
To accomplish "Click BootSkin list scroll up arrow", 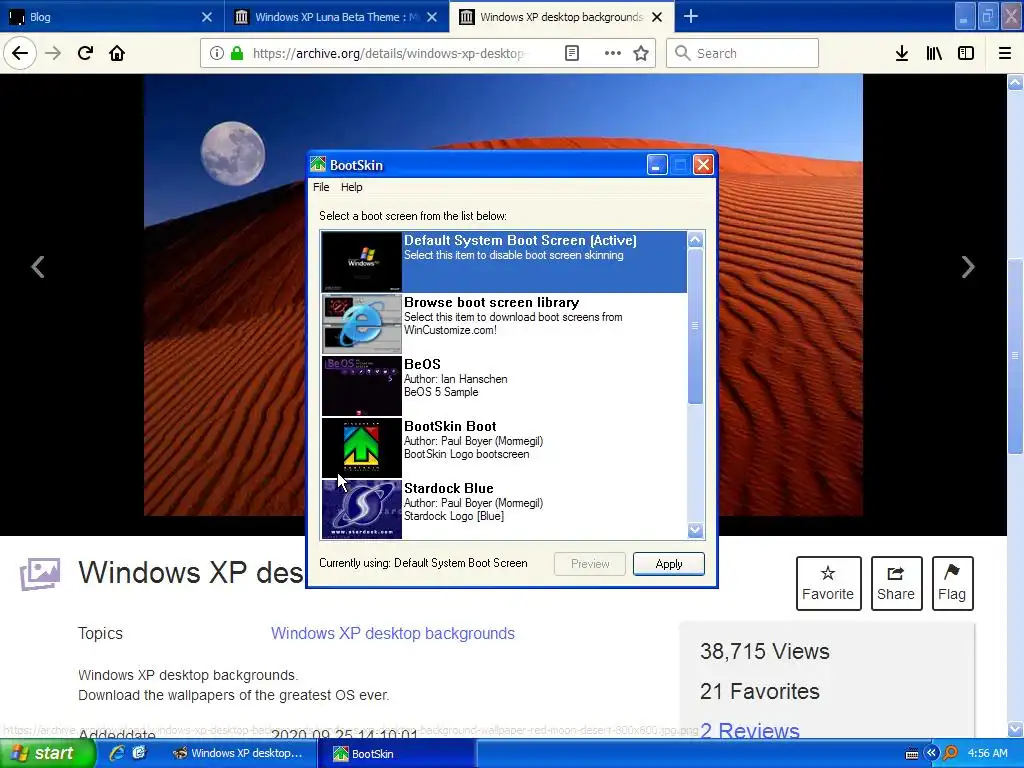I will point(696,240).
